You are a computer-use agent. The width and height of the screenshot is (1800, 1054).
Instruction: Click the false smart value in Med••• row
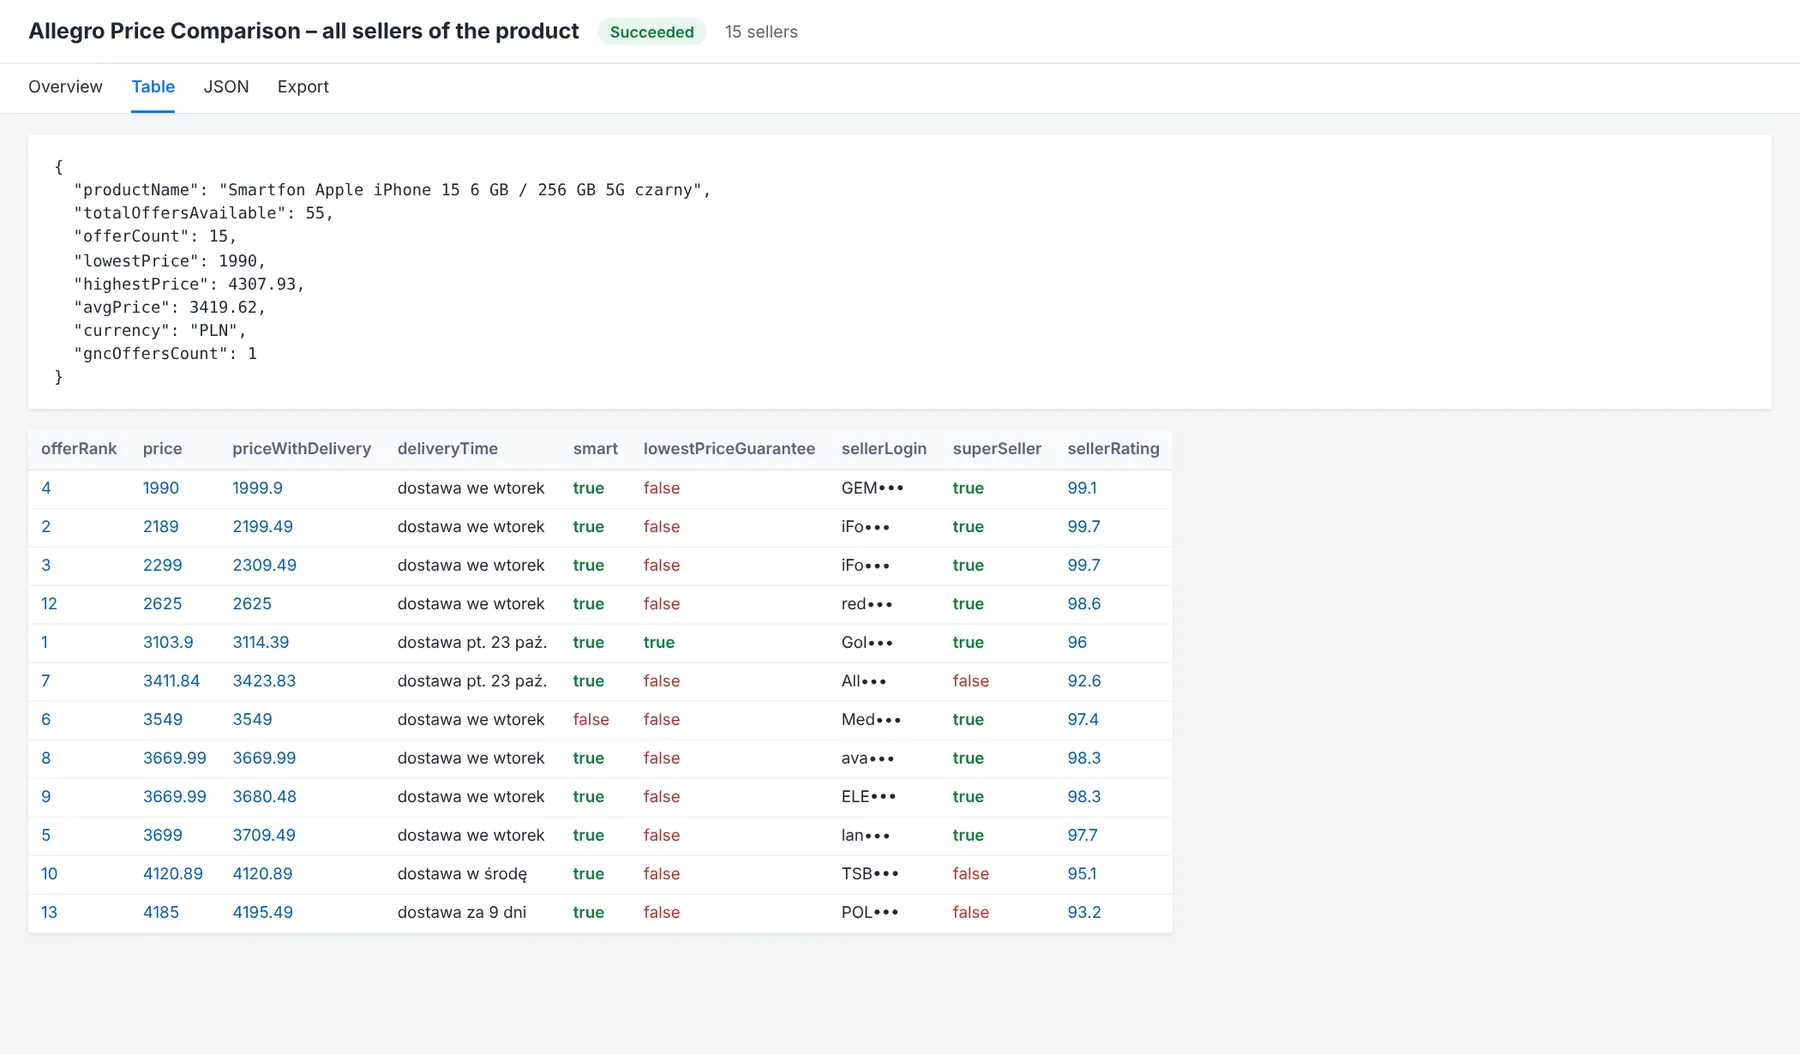click(591, 720)
